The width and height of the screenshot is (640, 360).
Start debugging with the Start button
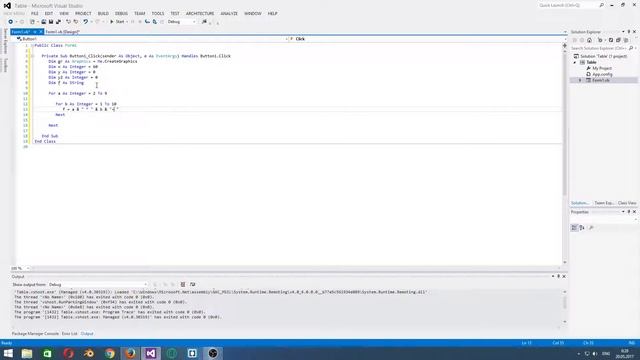117,22
